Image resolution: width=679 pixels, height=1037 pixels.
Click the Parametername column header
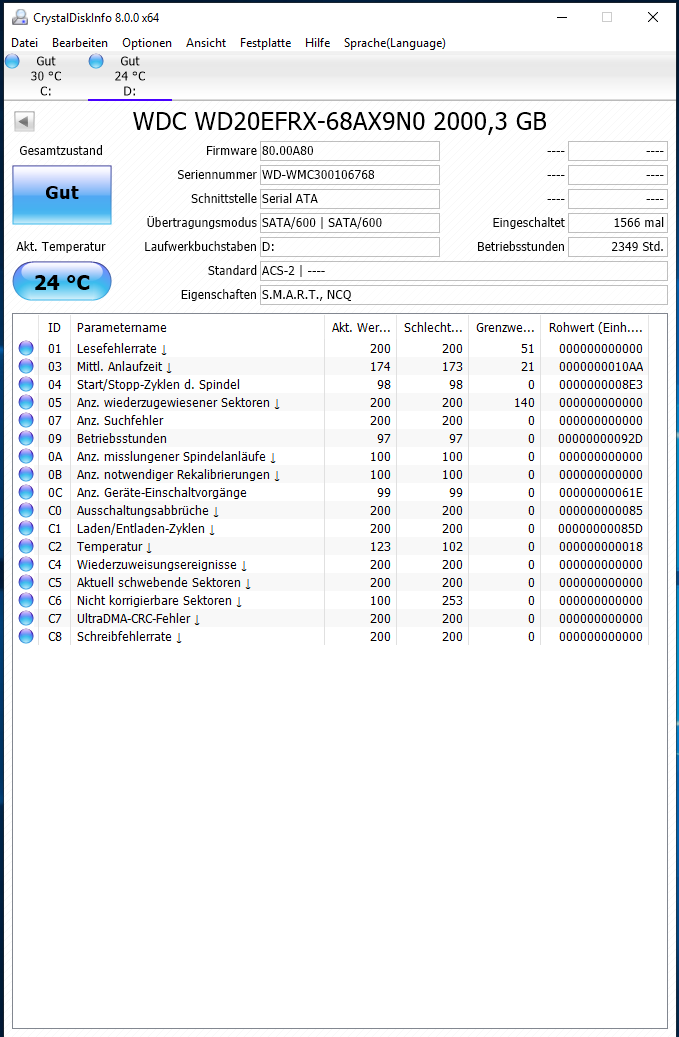197,327
